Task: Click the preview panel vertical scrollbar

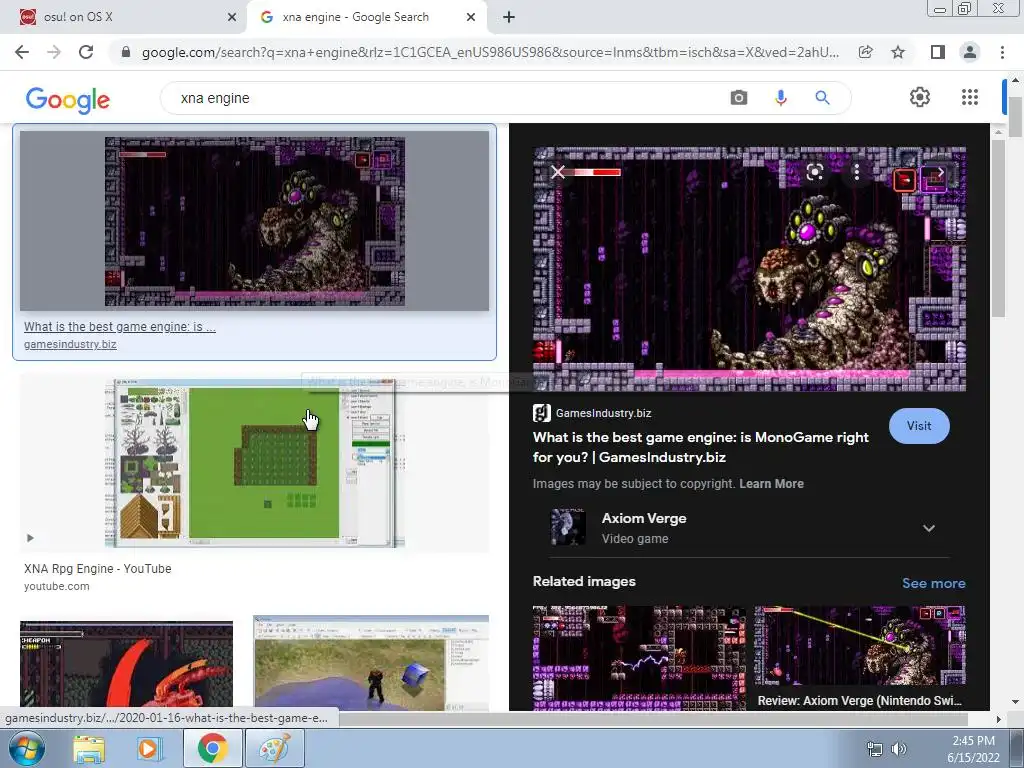Action: click(998, 229)
